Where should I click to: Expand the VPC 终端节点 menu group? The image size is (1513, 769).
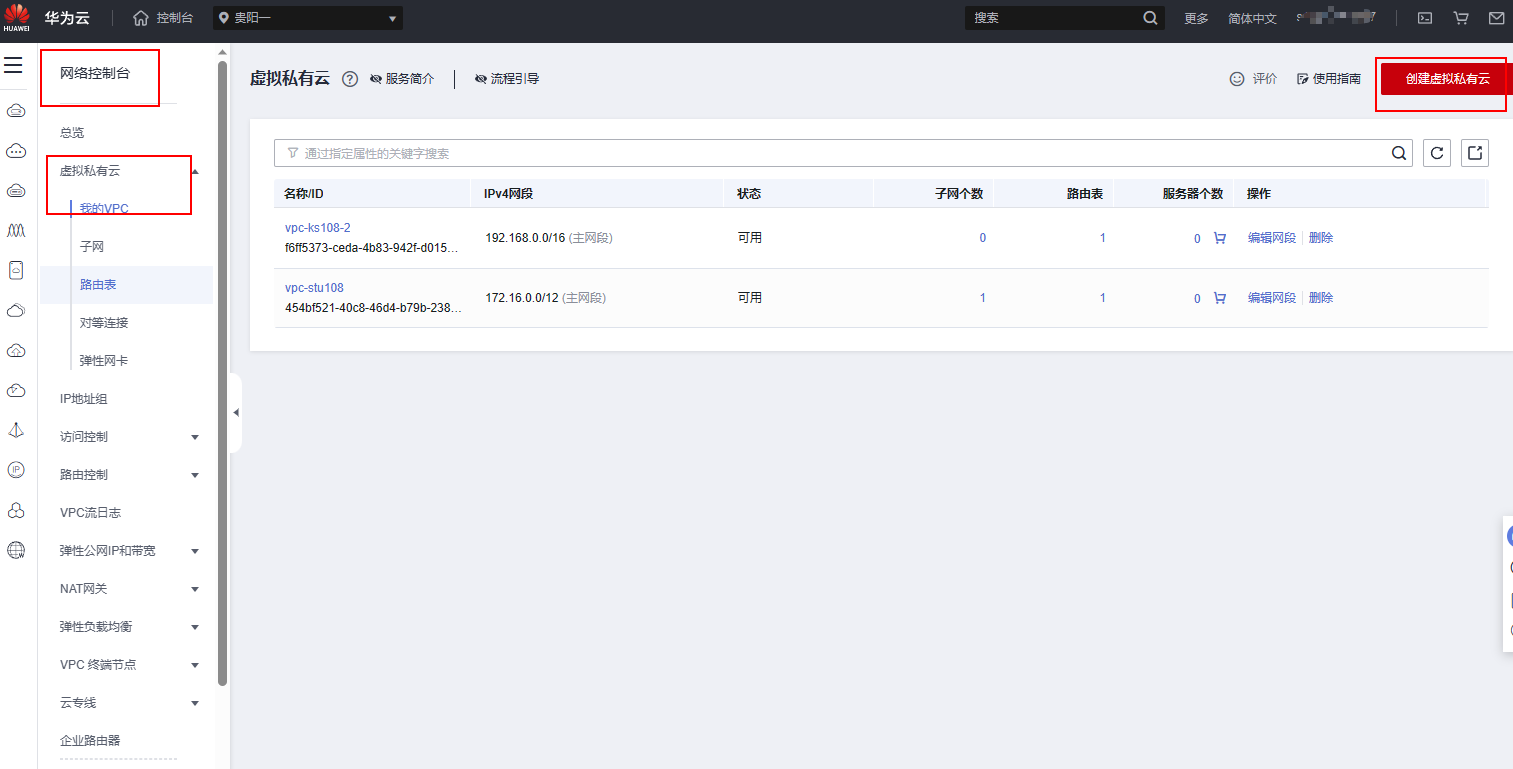click(x=195, y=665)
